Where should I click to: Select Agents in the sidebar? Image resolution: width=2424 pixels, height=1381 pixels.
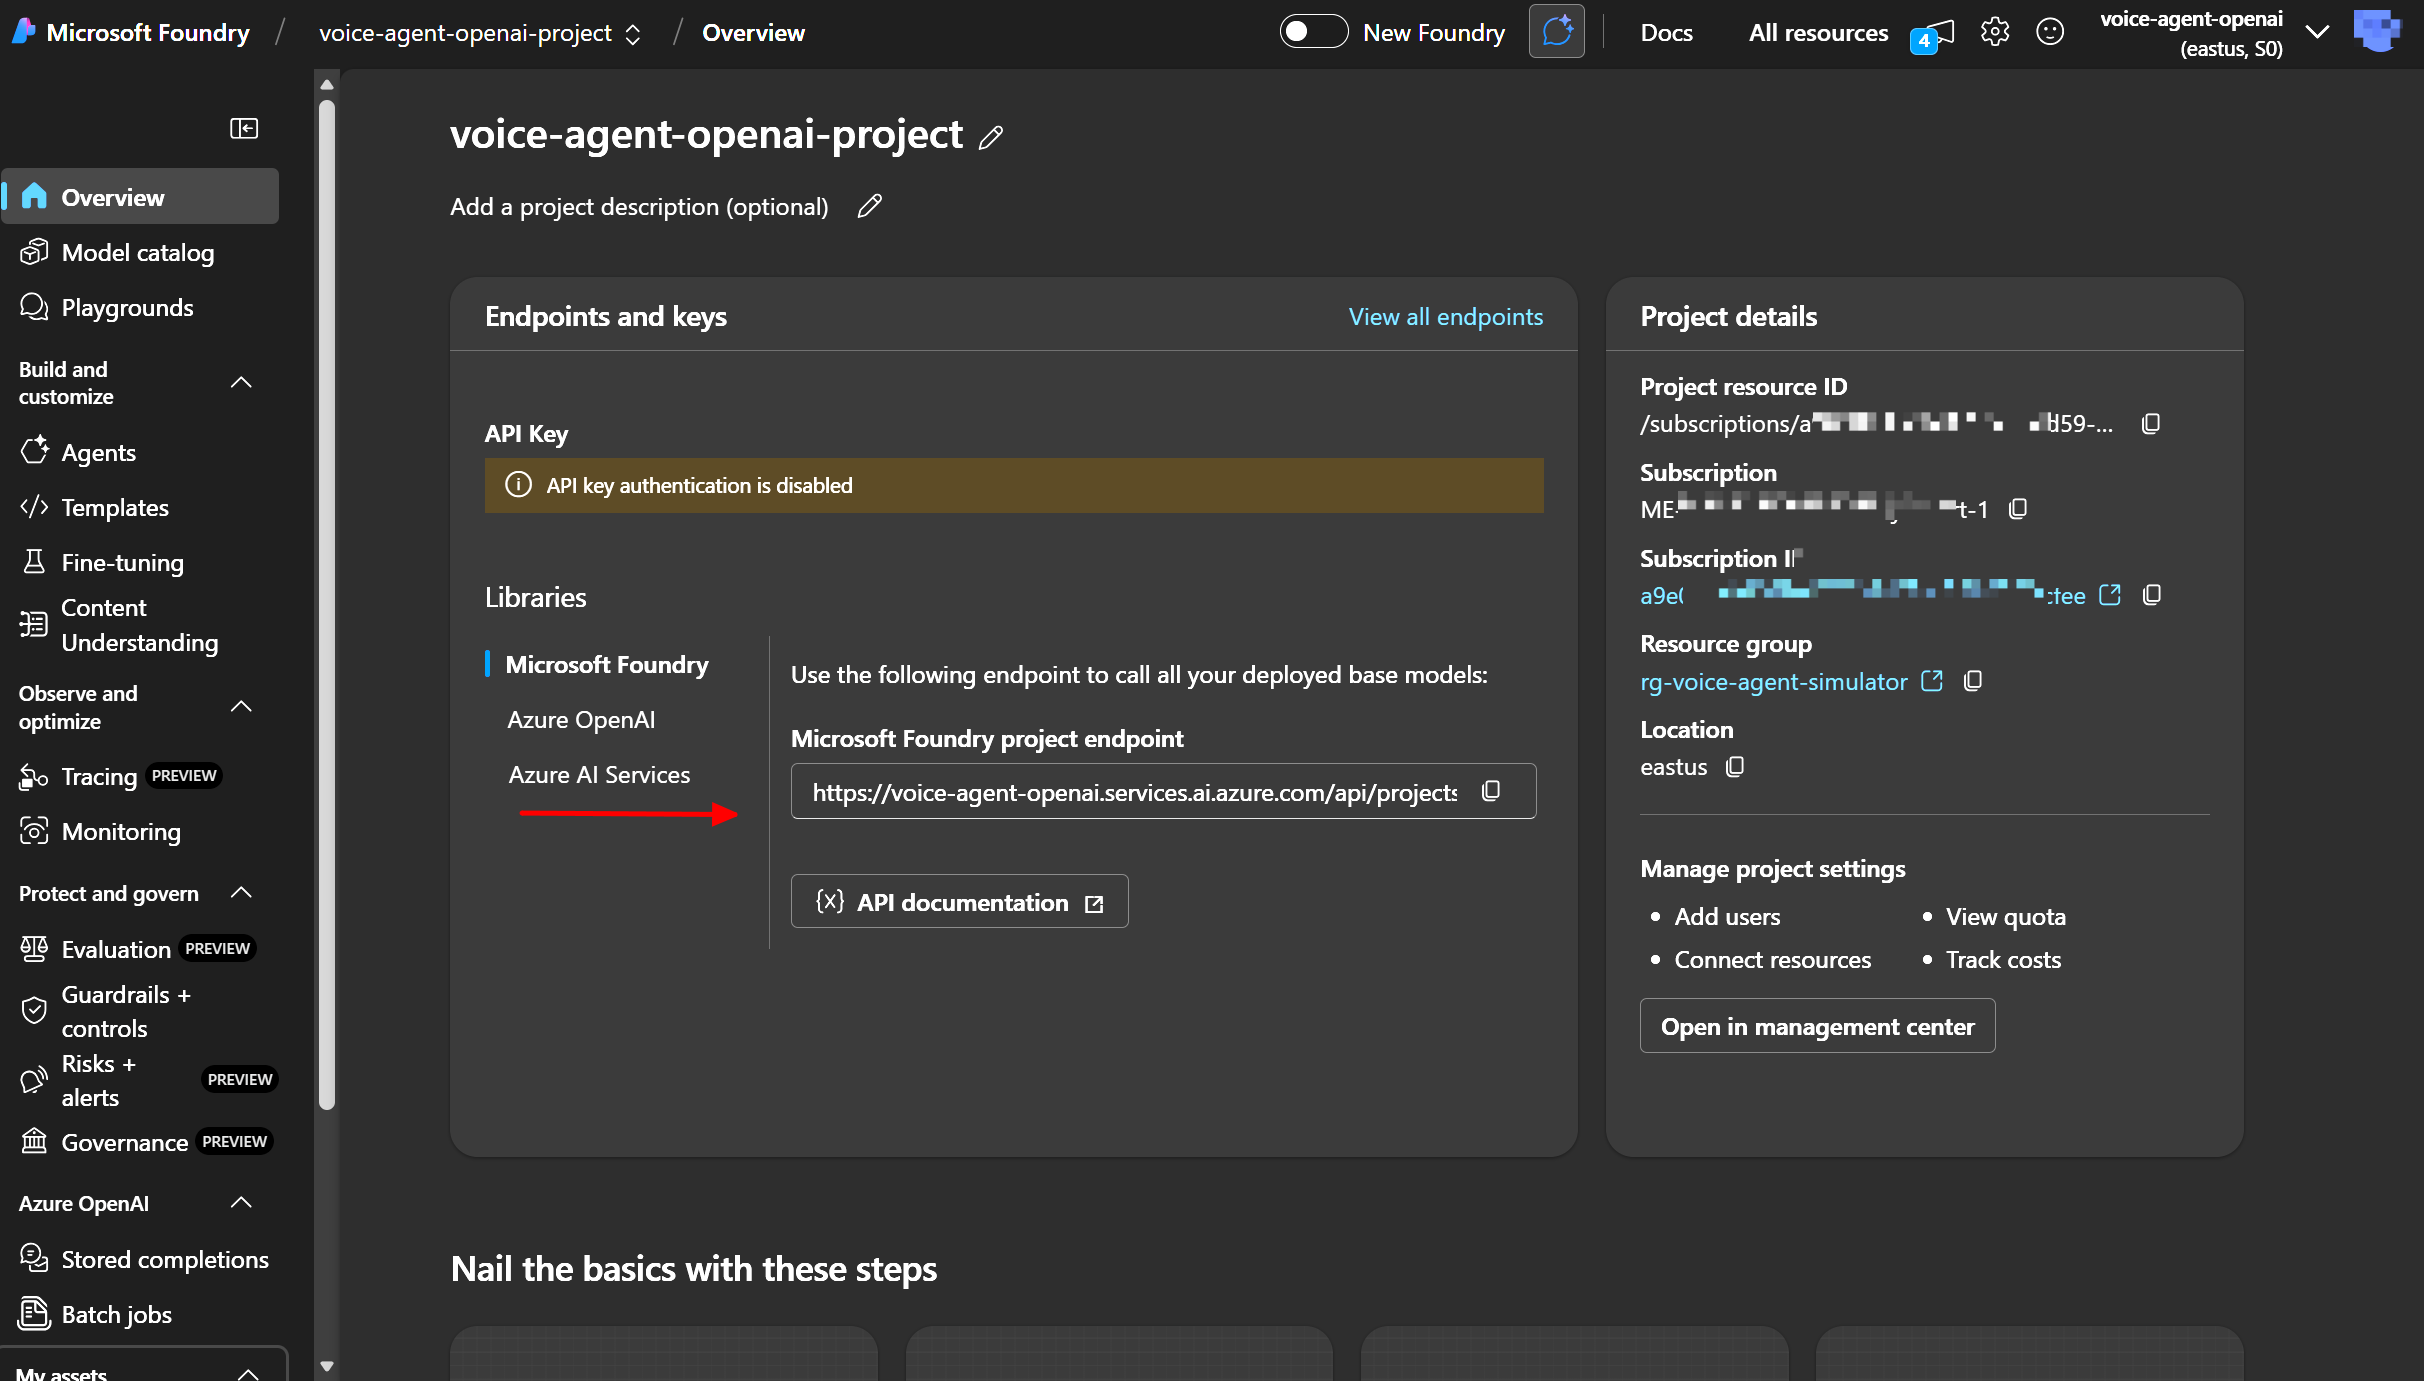pyautogui.click(x=99, y=452)
